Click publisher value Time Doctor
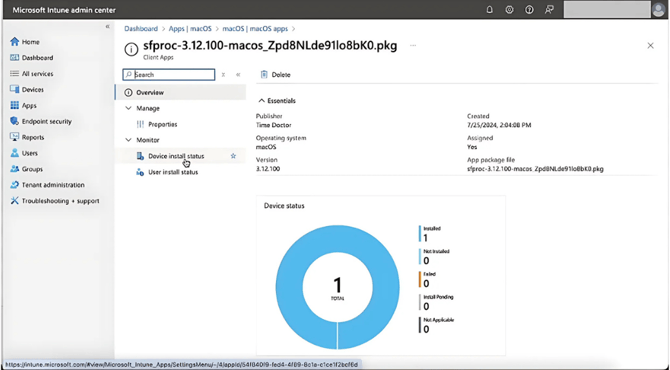The image size is (670, 370). [273, 125]
